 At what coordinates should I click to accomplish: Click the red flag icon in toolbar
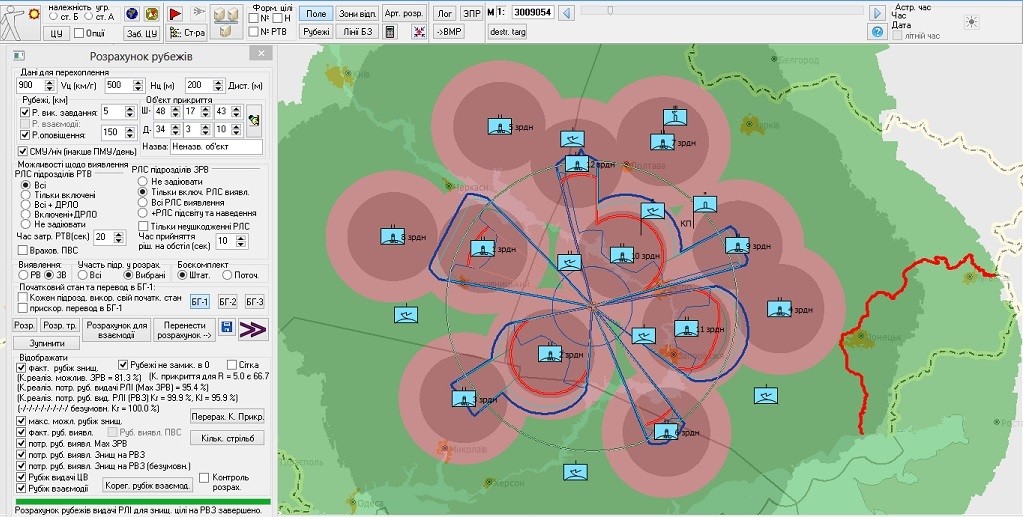click(x=175, y=14)
